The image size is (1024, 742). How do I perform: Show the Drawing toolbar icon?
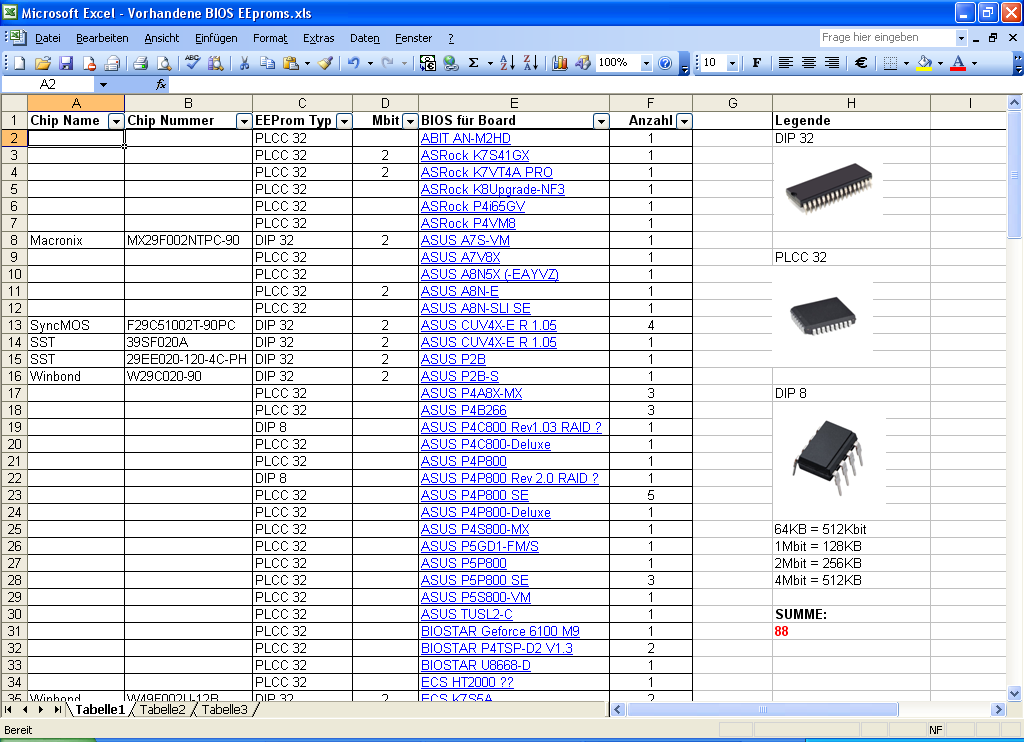point(583,63)
